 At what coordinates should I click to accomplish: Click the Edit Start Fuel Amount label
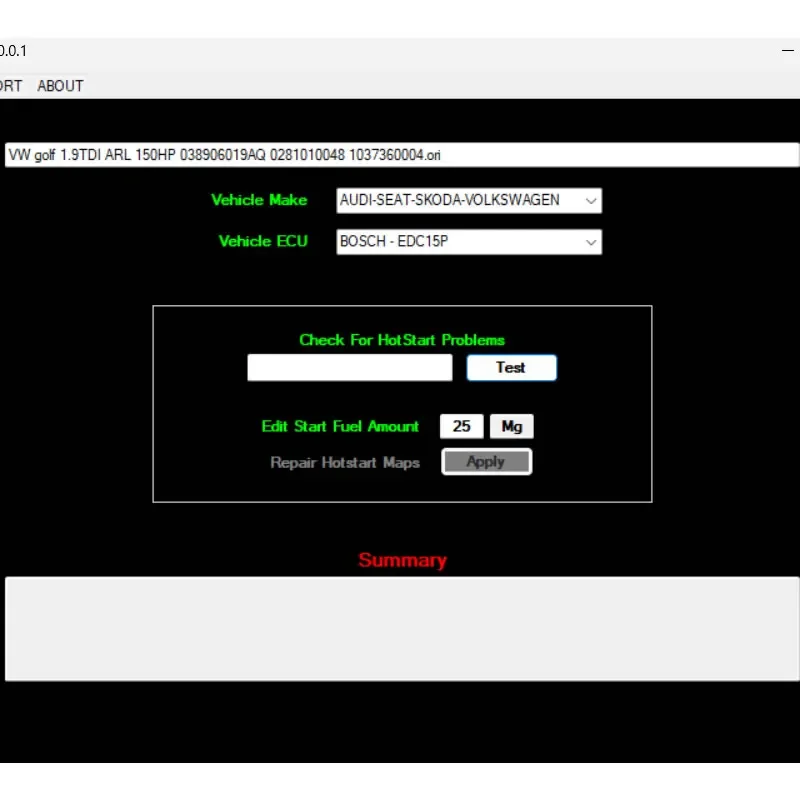[340, 426]
